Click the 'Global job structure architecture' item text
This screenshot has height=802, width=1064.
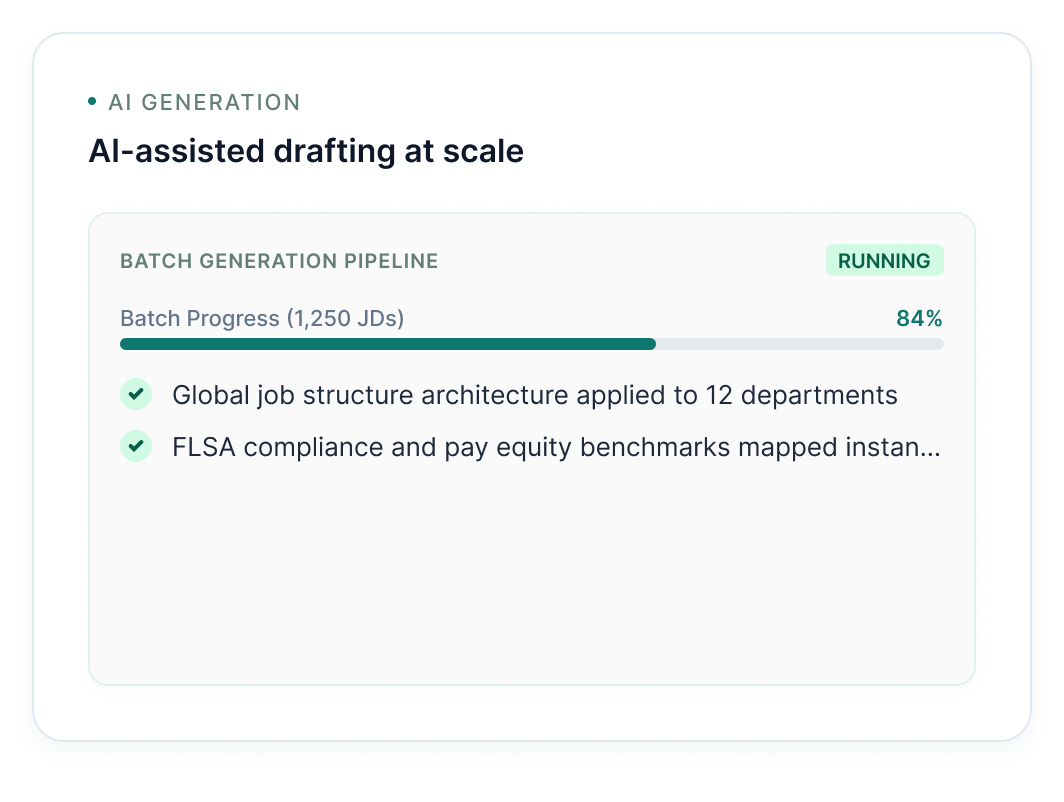click(535, 395)
